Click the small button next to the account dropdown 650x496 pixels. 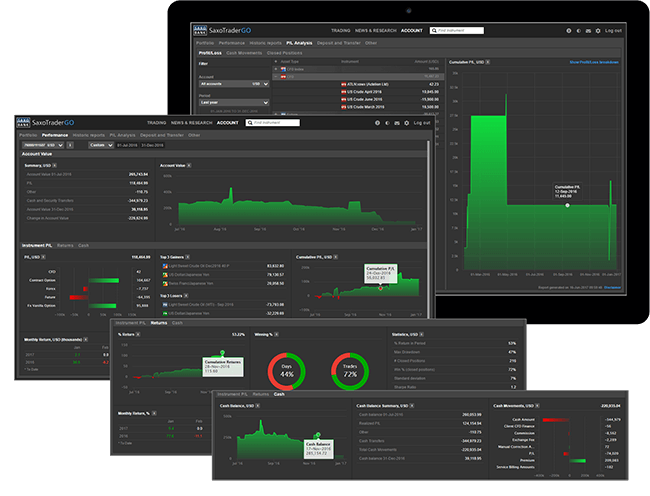(x=70, y=145)
